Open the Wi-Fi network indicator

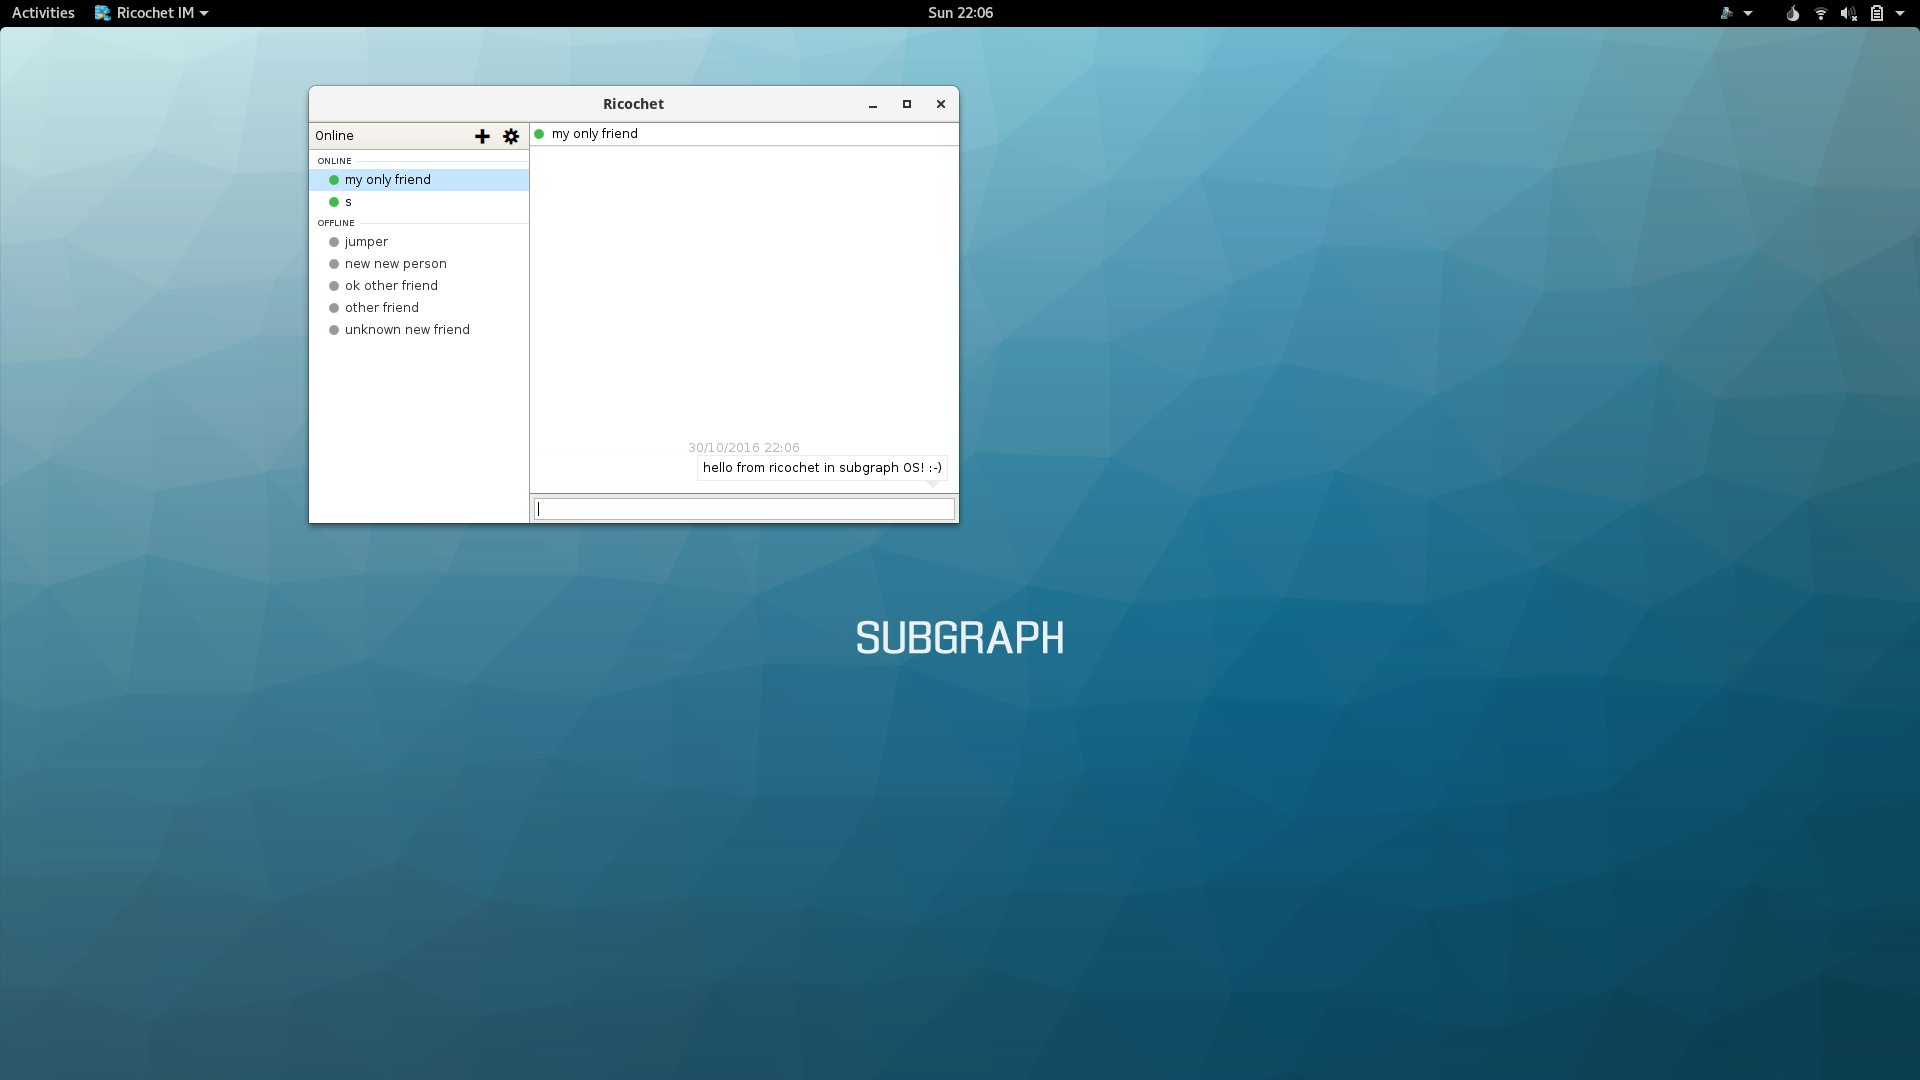pyautogui.click(x=1821, y=13)
